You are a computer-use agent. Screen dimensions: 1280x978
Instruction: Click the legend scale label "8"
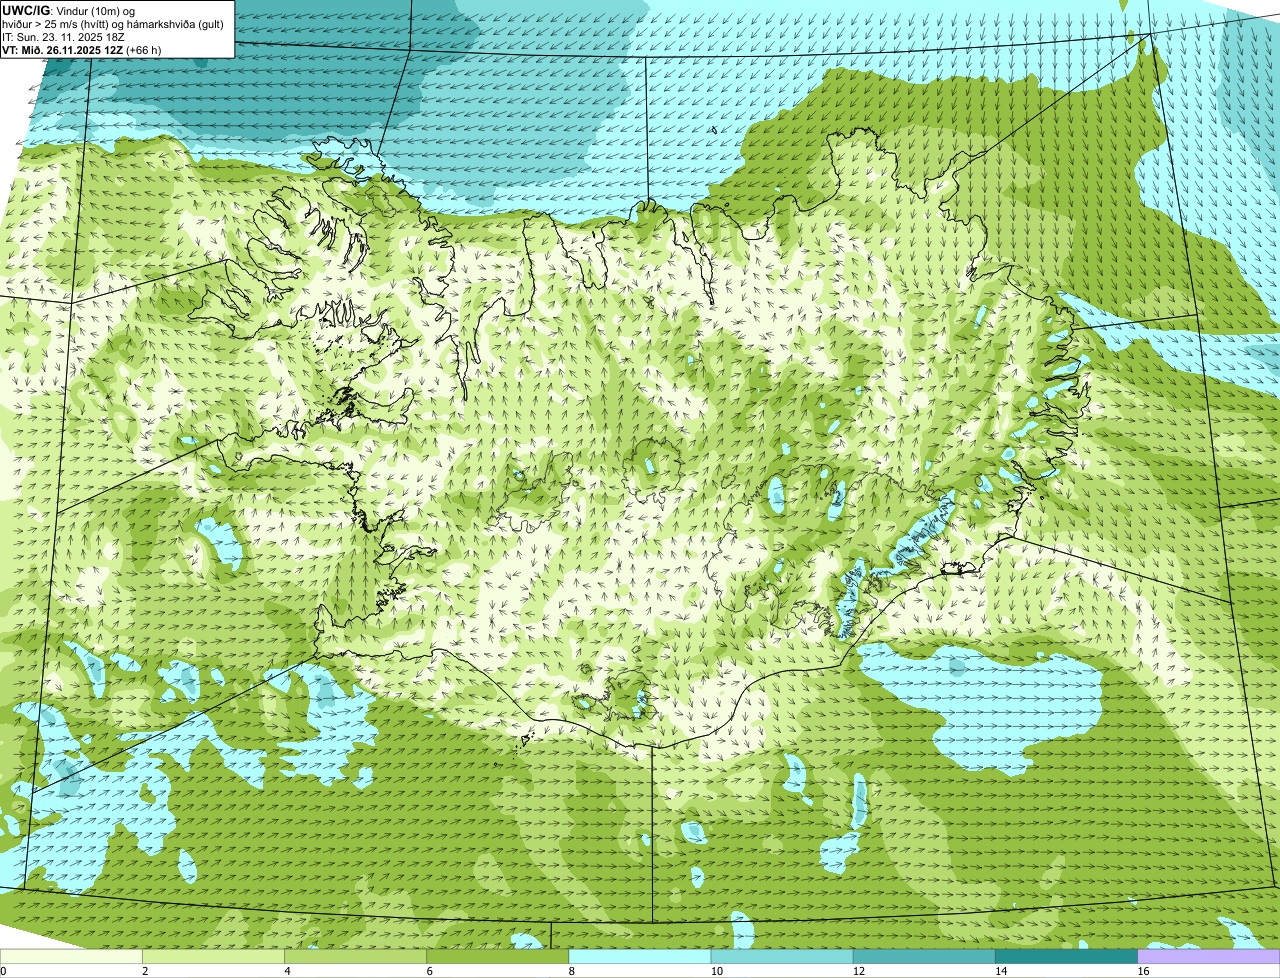pyautogui.click(x=571, y=971)
